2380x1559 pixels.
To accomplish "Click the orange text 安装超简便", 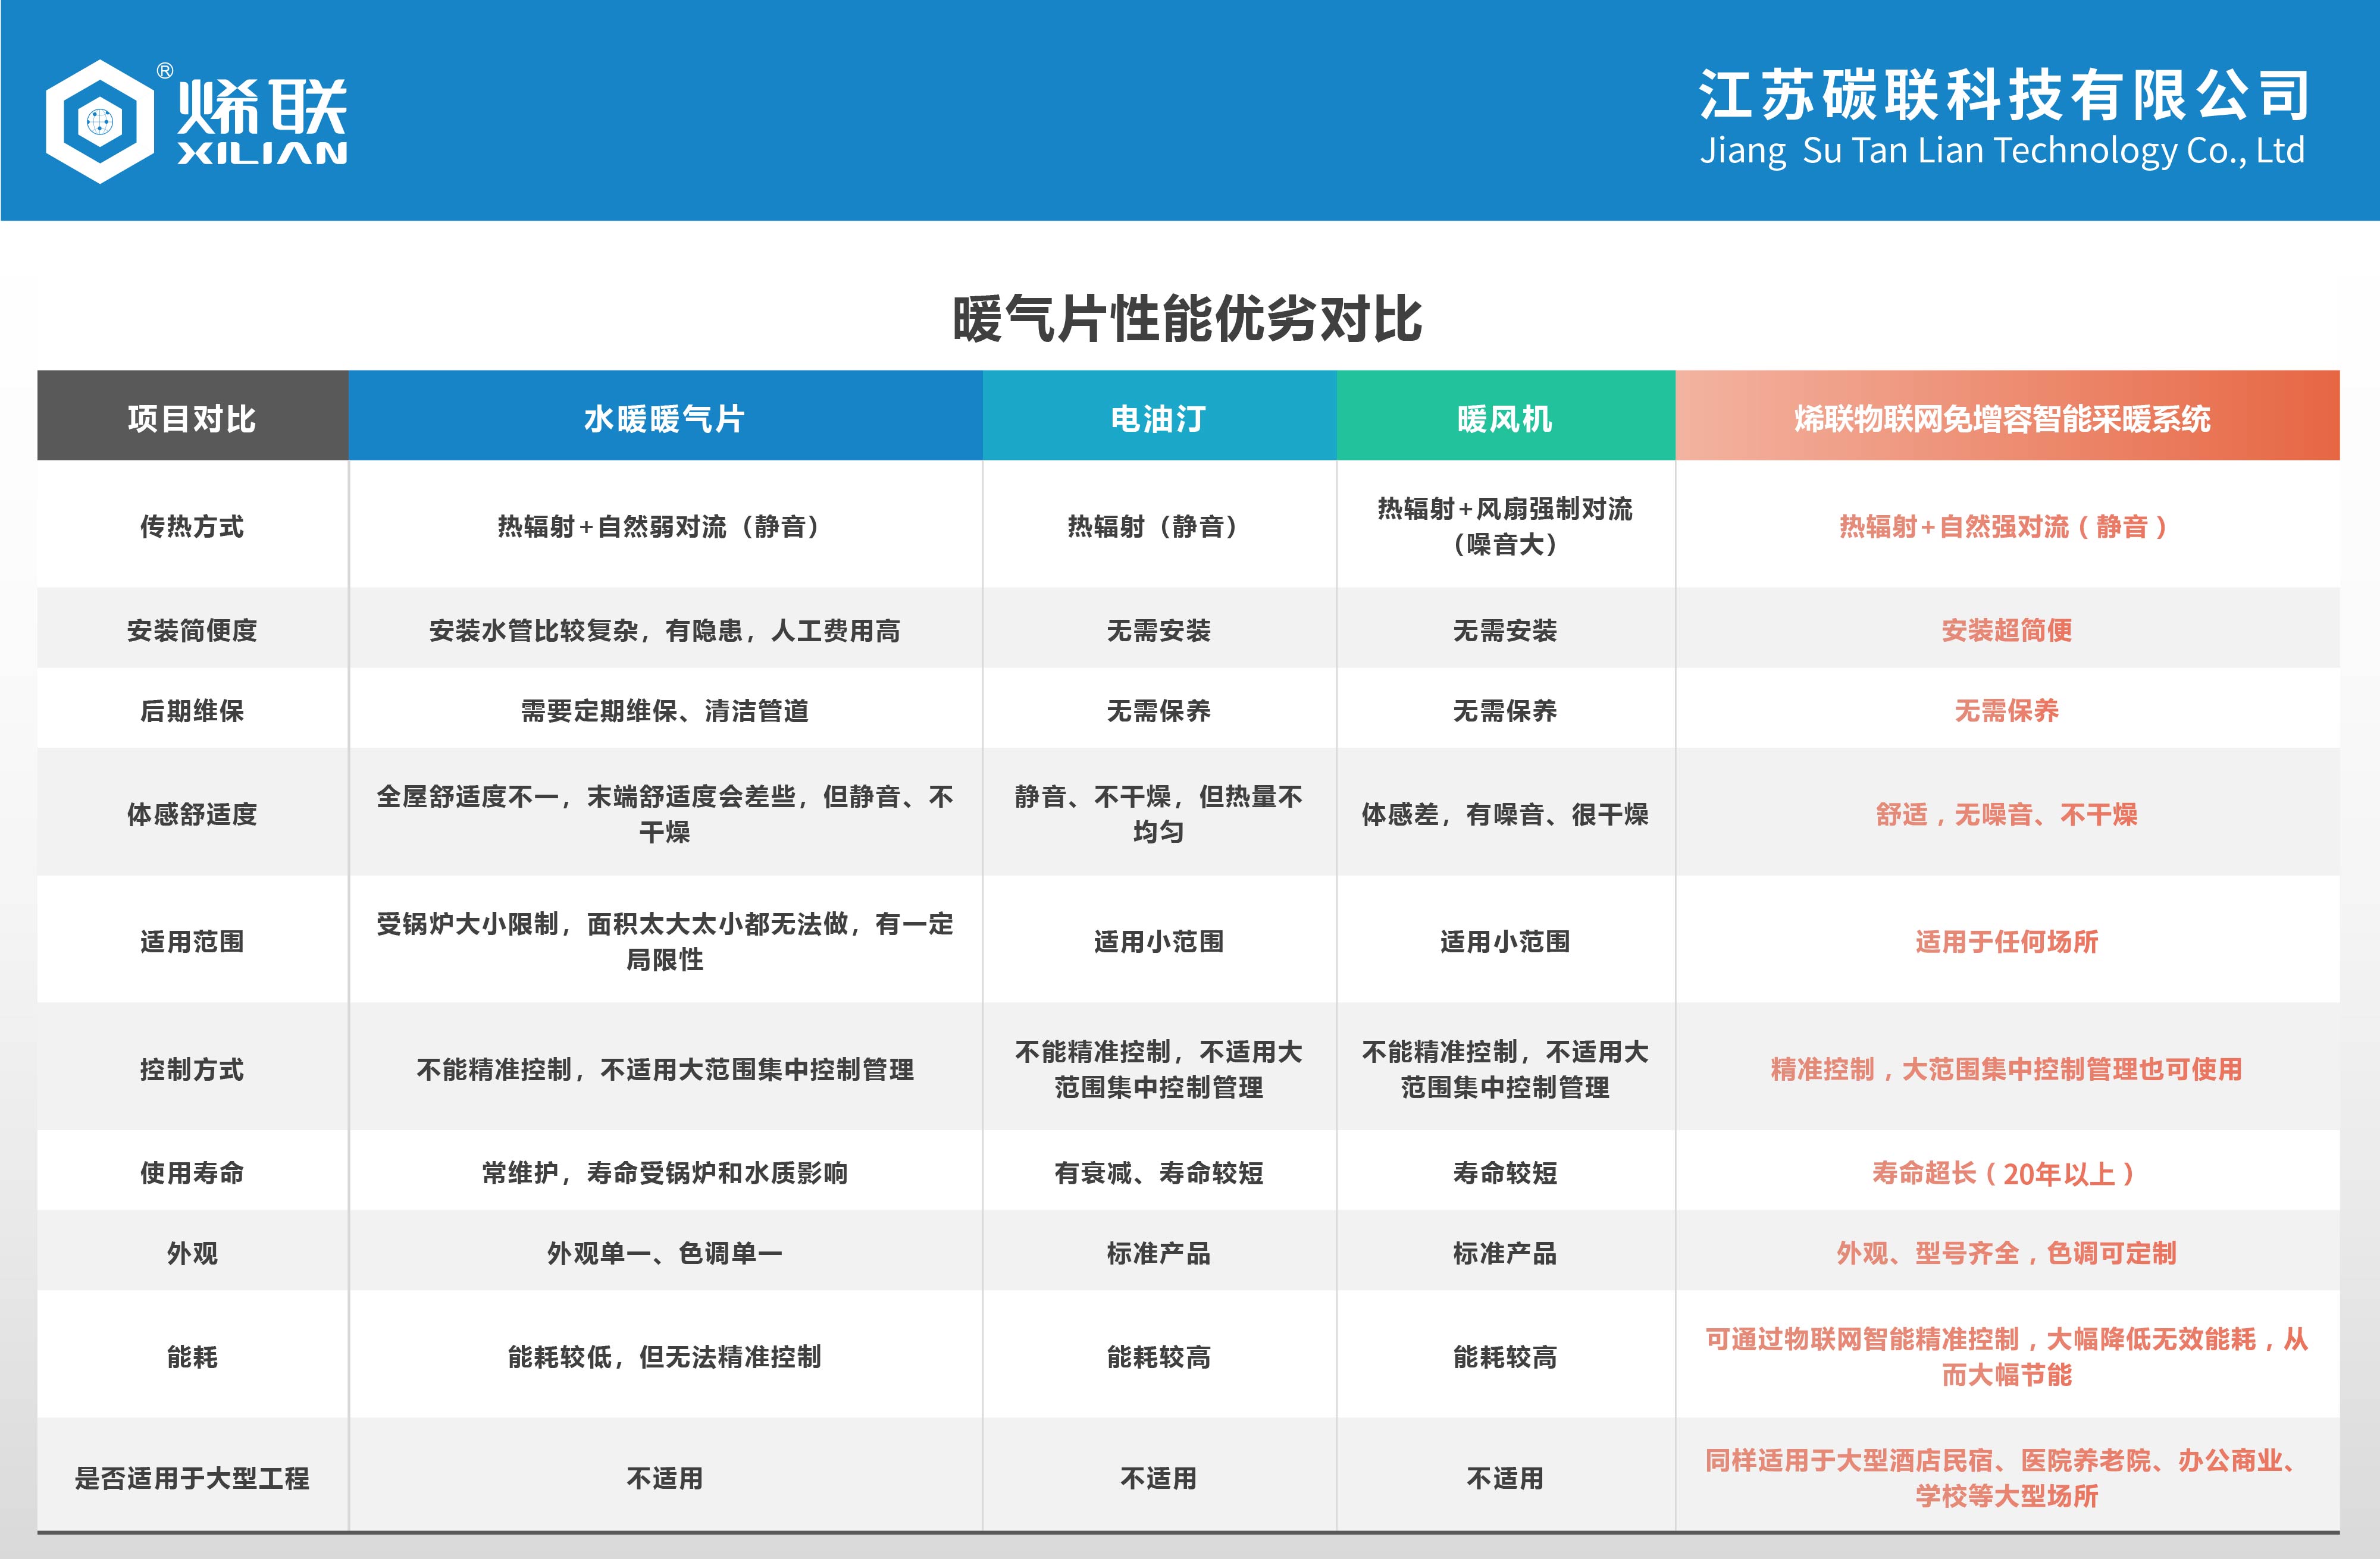I will [x=2007, y=630].
